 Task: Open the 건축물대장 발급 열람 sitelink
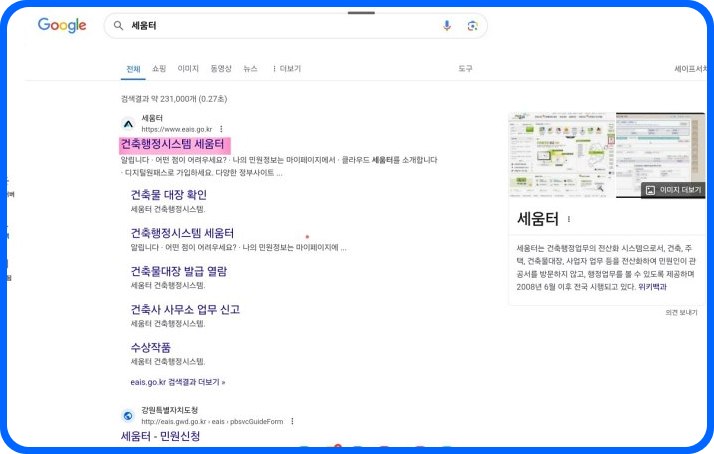178,271
